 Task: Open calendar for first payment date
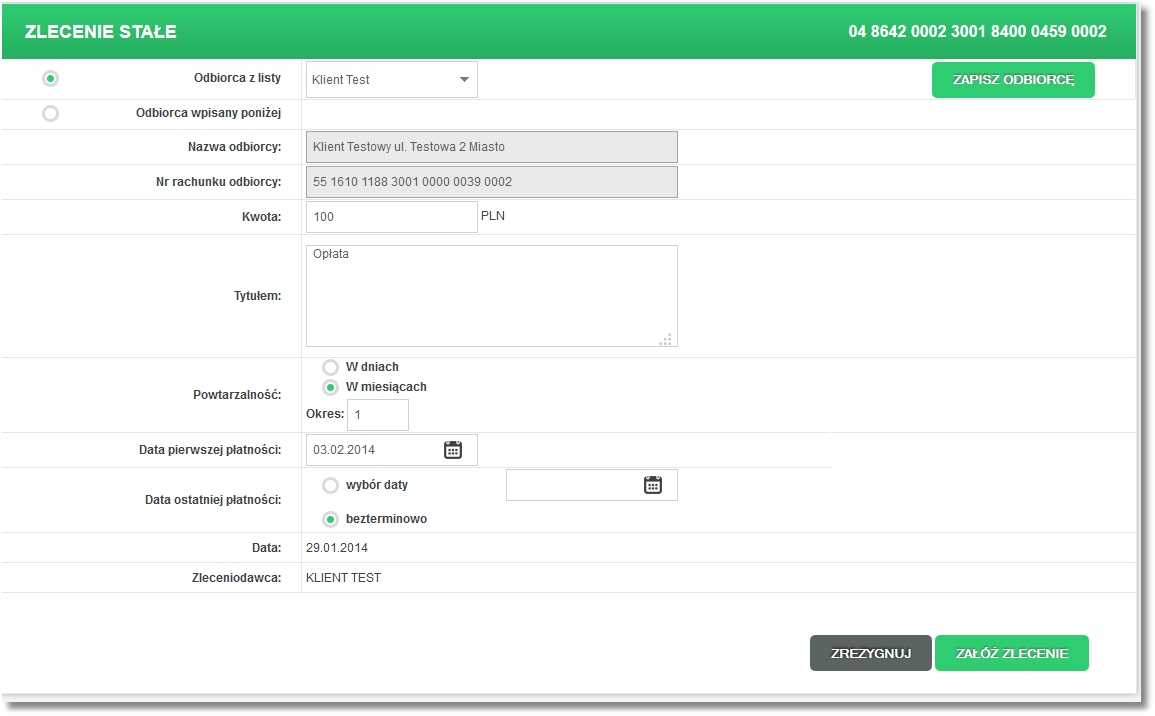(x=453, y=450)
